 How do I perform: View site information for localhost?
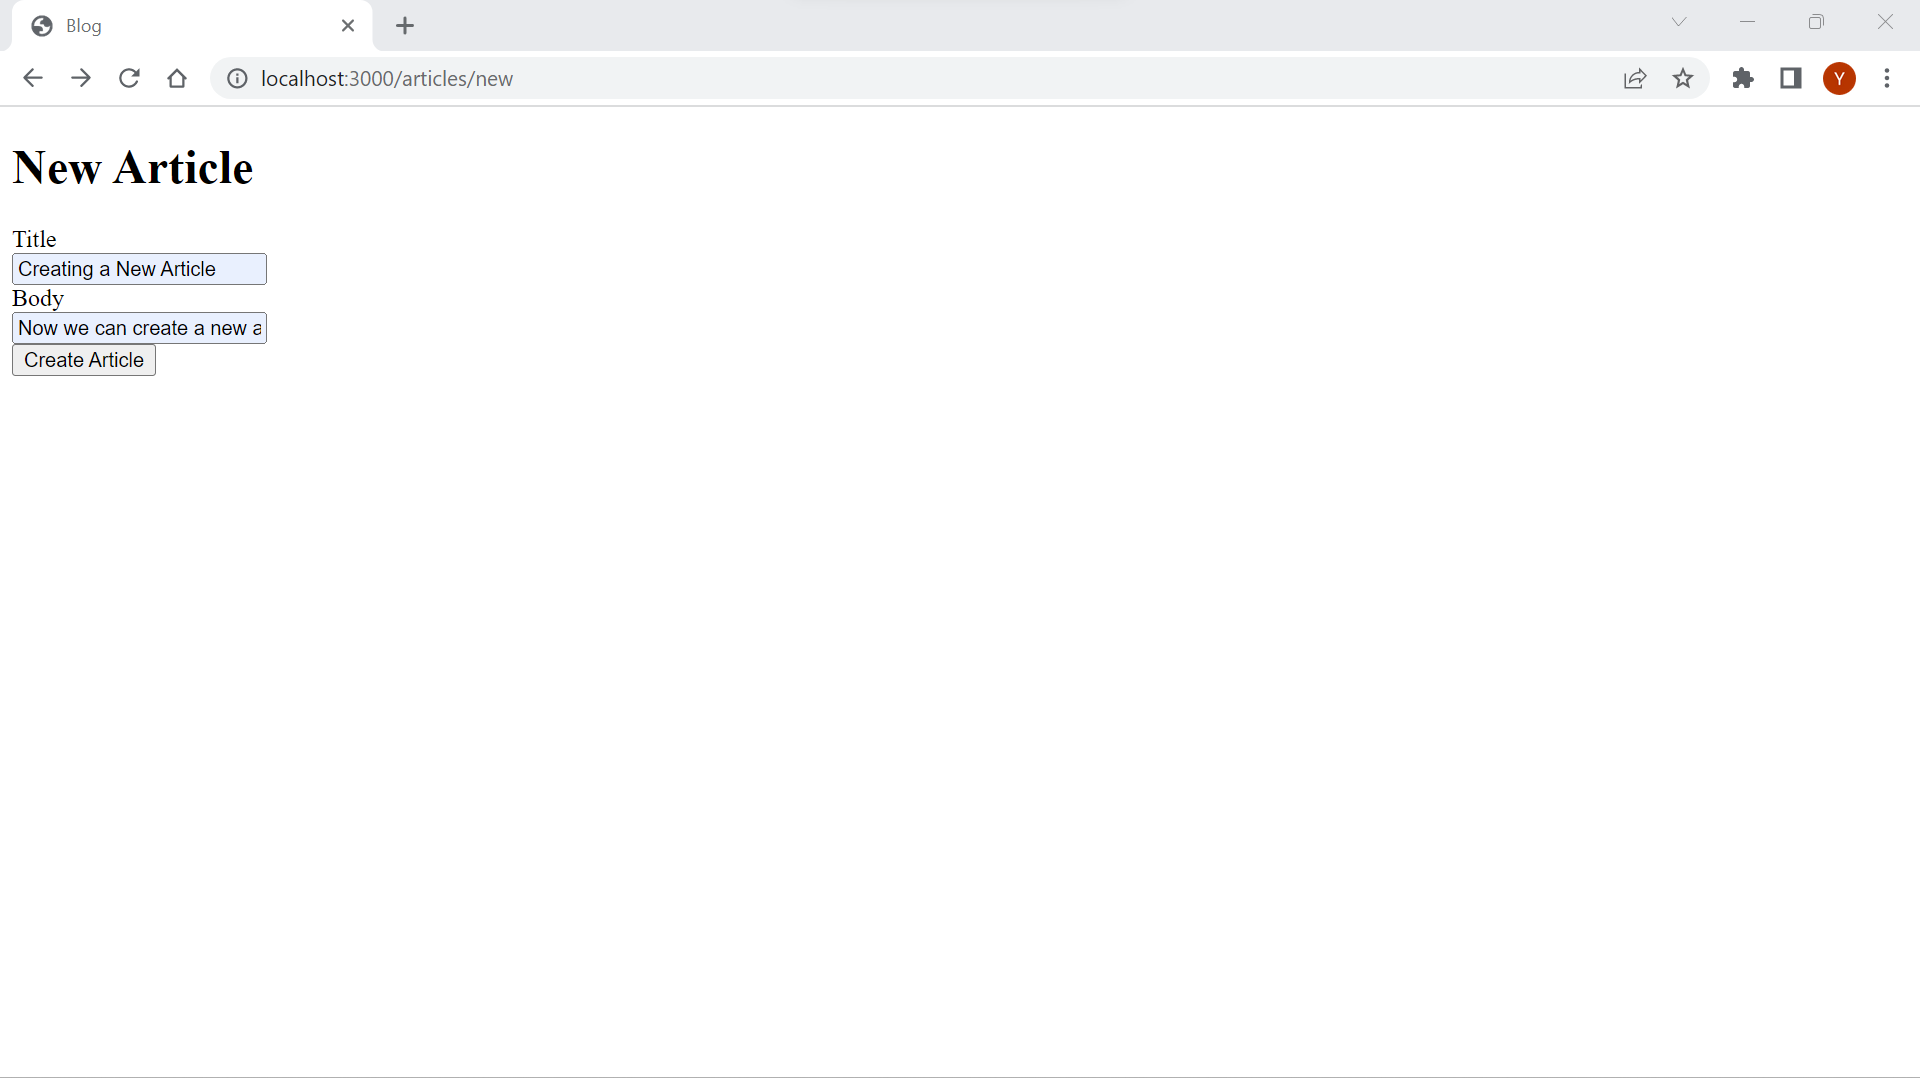click(x=237, y=78)
